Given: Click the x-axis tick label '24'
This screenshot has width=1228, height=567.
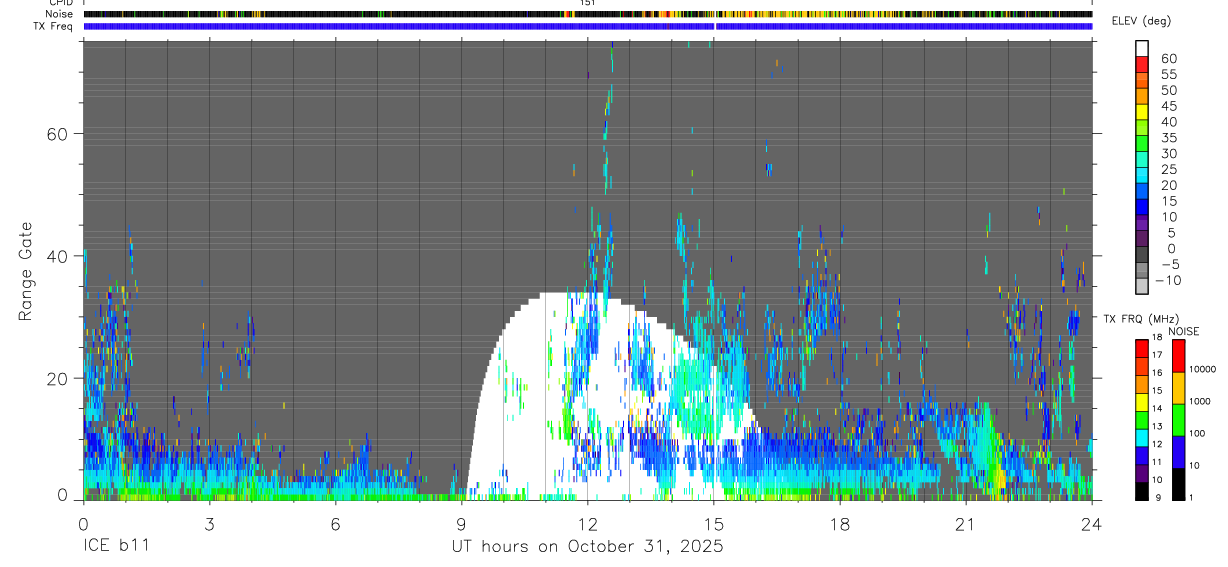Looking at the screenshot, I should point(1092,525).
